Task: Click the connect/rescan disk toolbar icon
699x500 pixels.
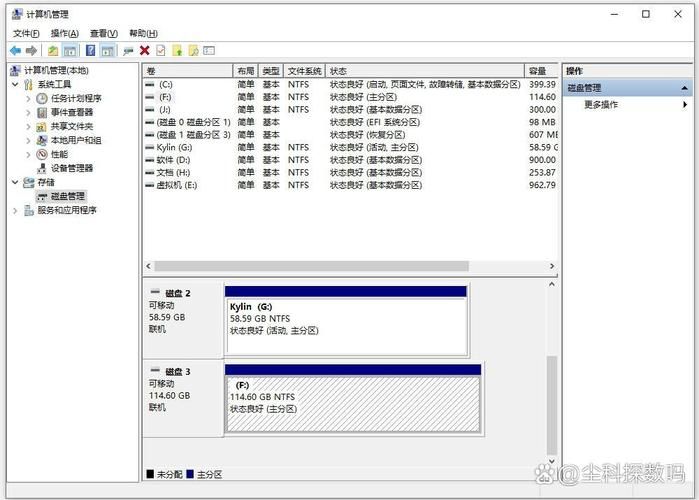Action: point(128,51)
